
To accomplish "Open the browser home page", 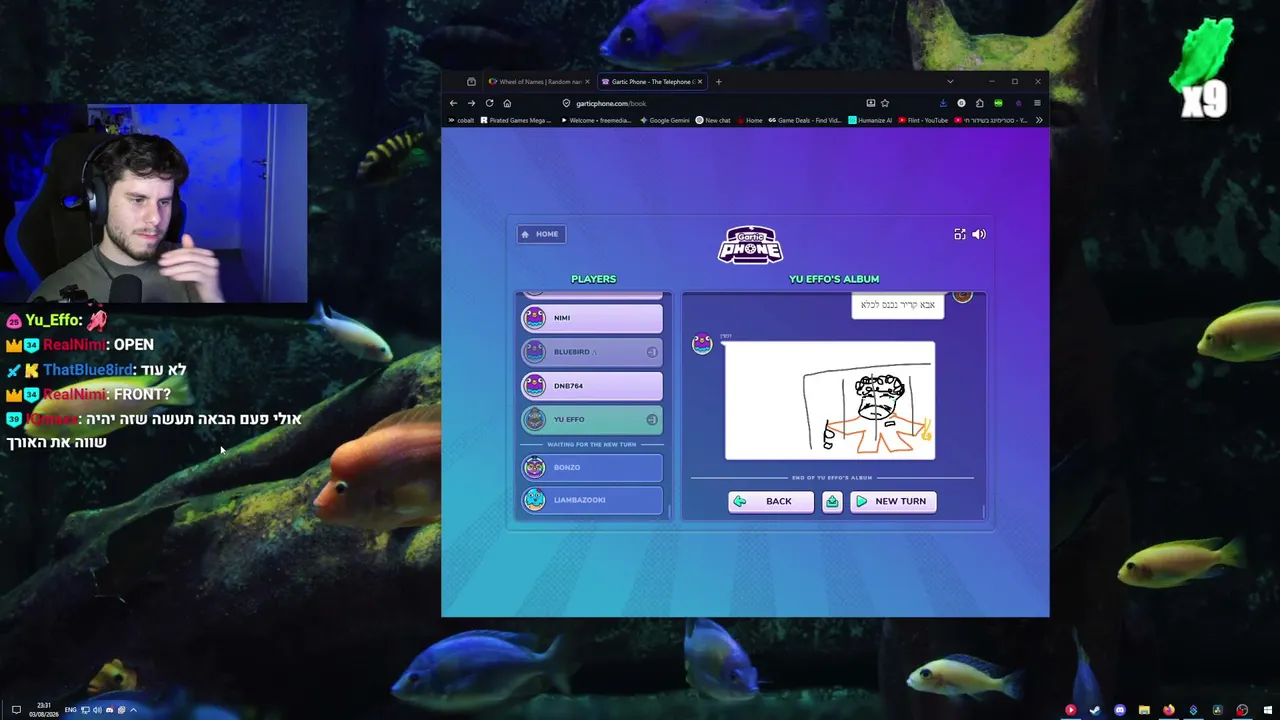I will [507, 103].
